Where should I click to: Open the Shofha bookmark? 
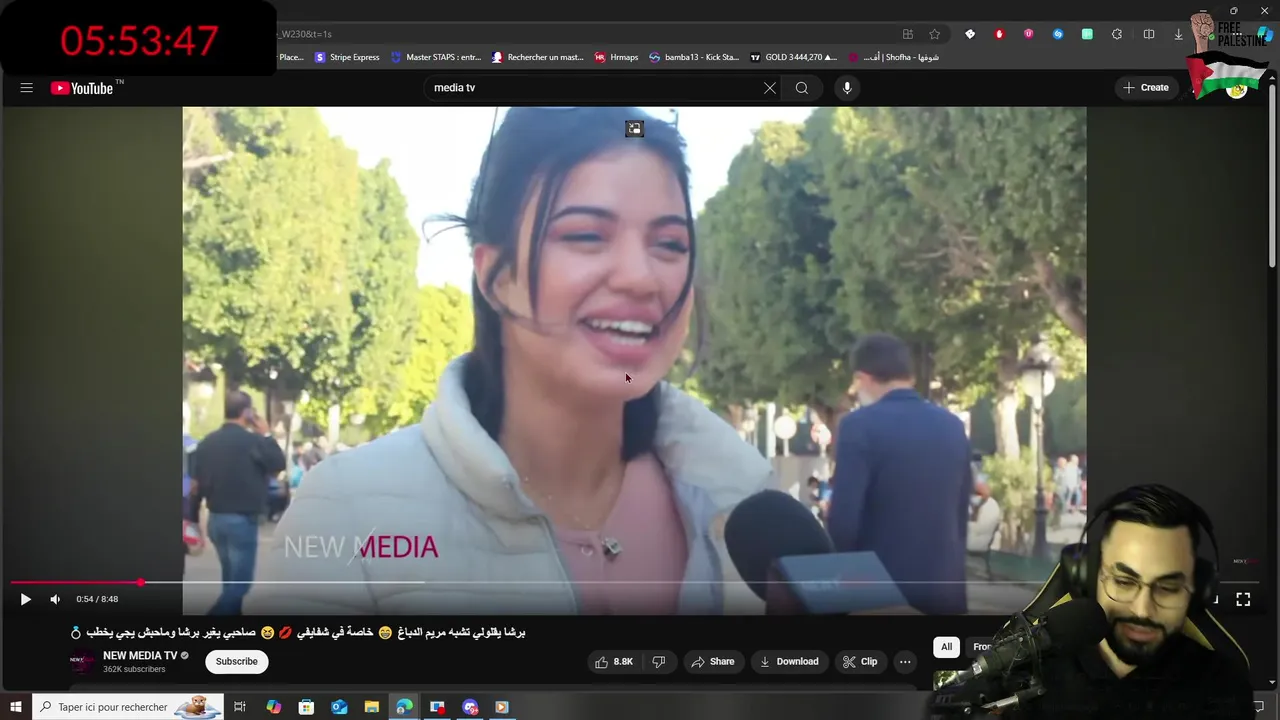[x=893, y=57]
